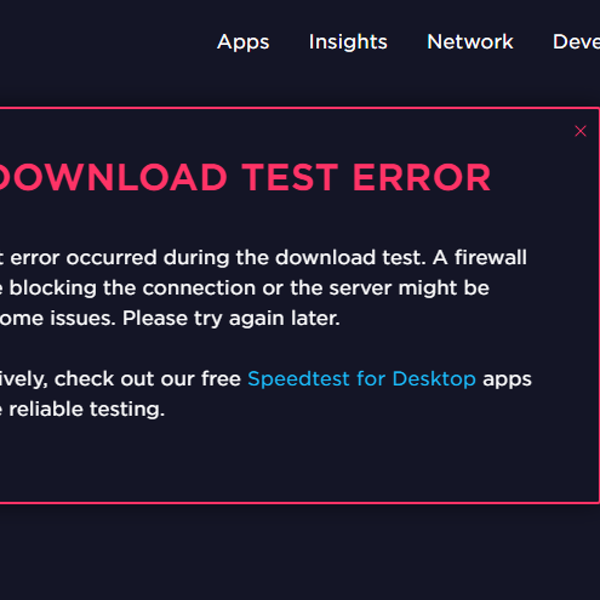Image resolution: width=600 pixels, height=600 pixels.
Task: Click the "blocking the connection" phrase
Action: 132,288
